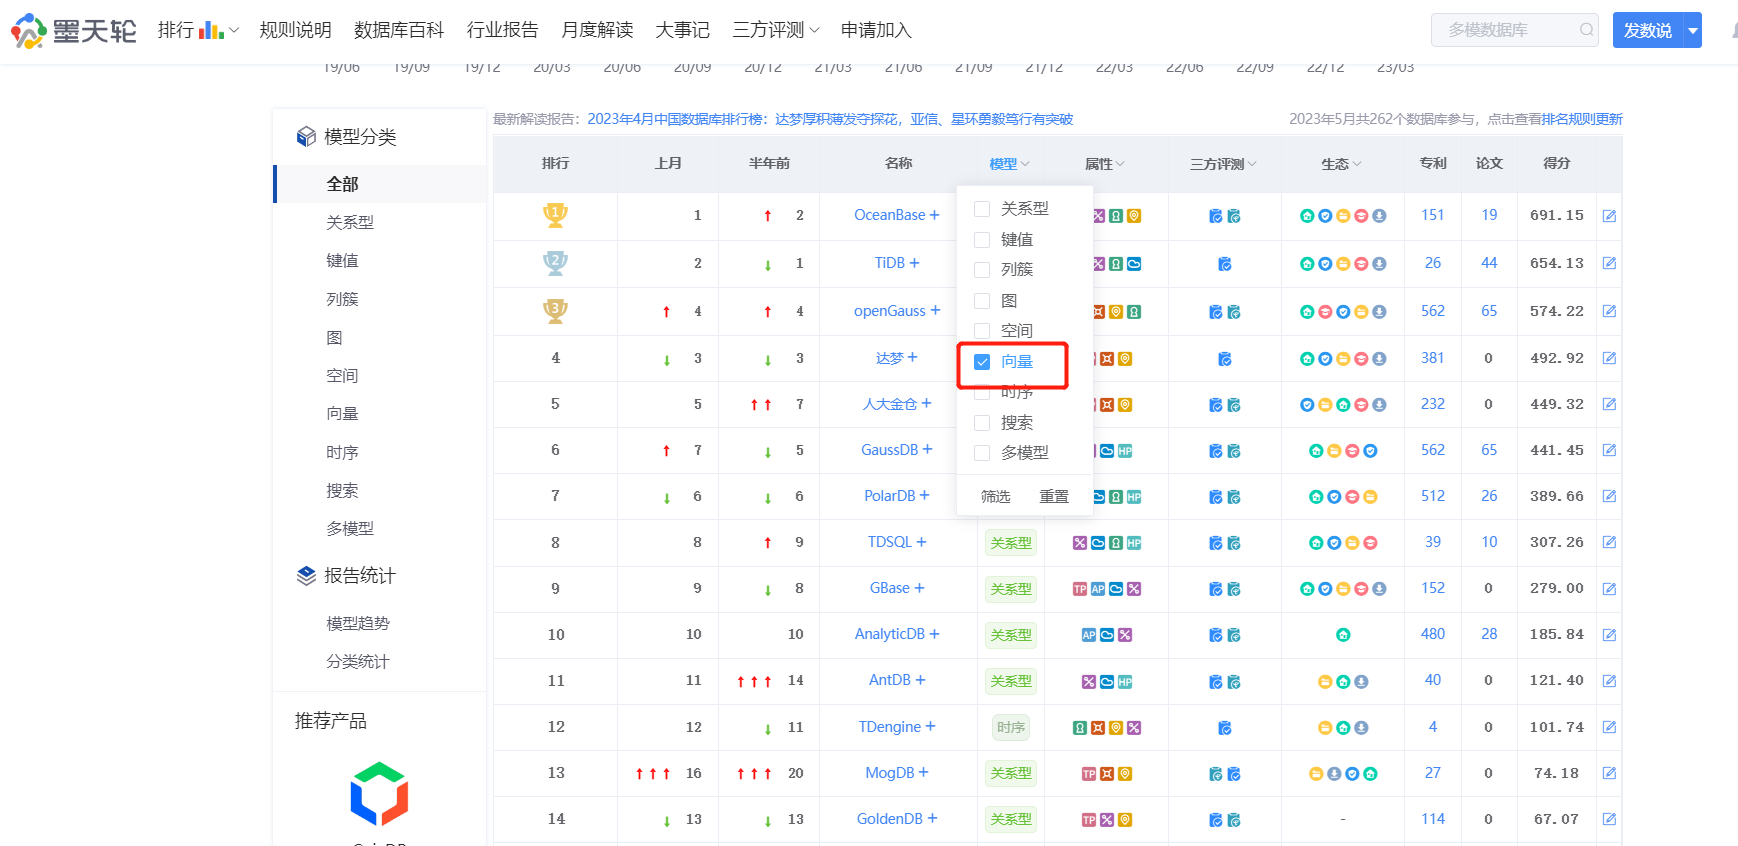Screen dimensions: 1738x846
Task: Click ecosystem icon in AnalyticDB row
Action: (x=1343, y=635)
